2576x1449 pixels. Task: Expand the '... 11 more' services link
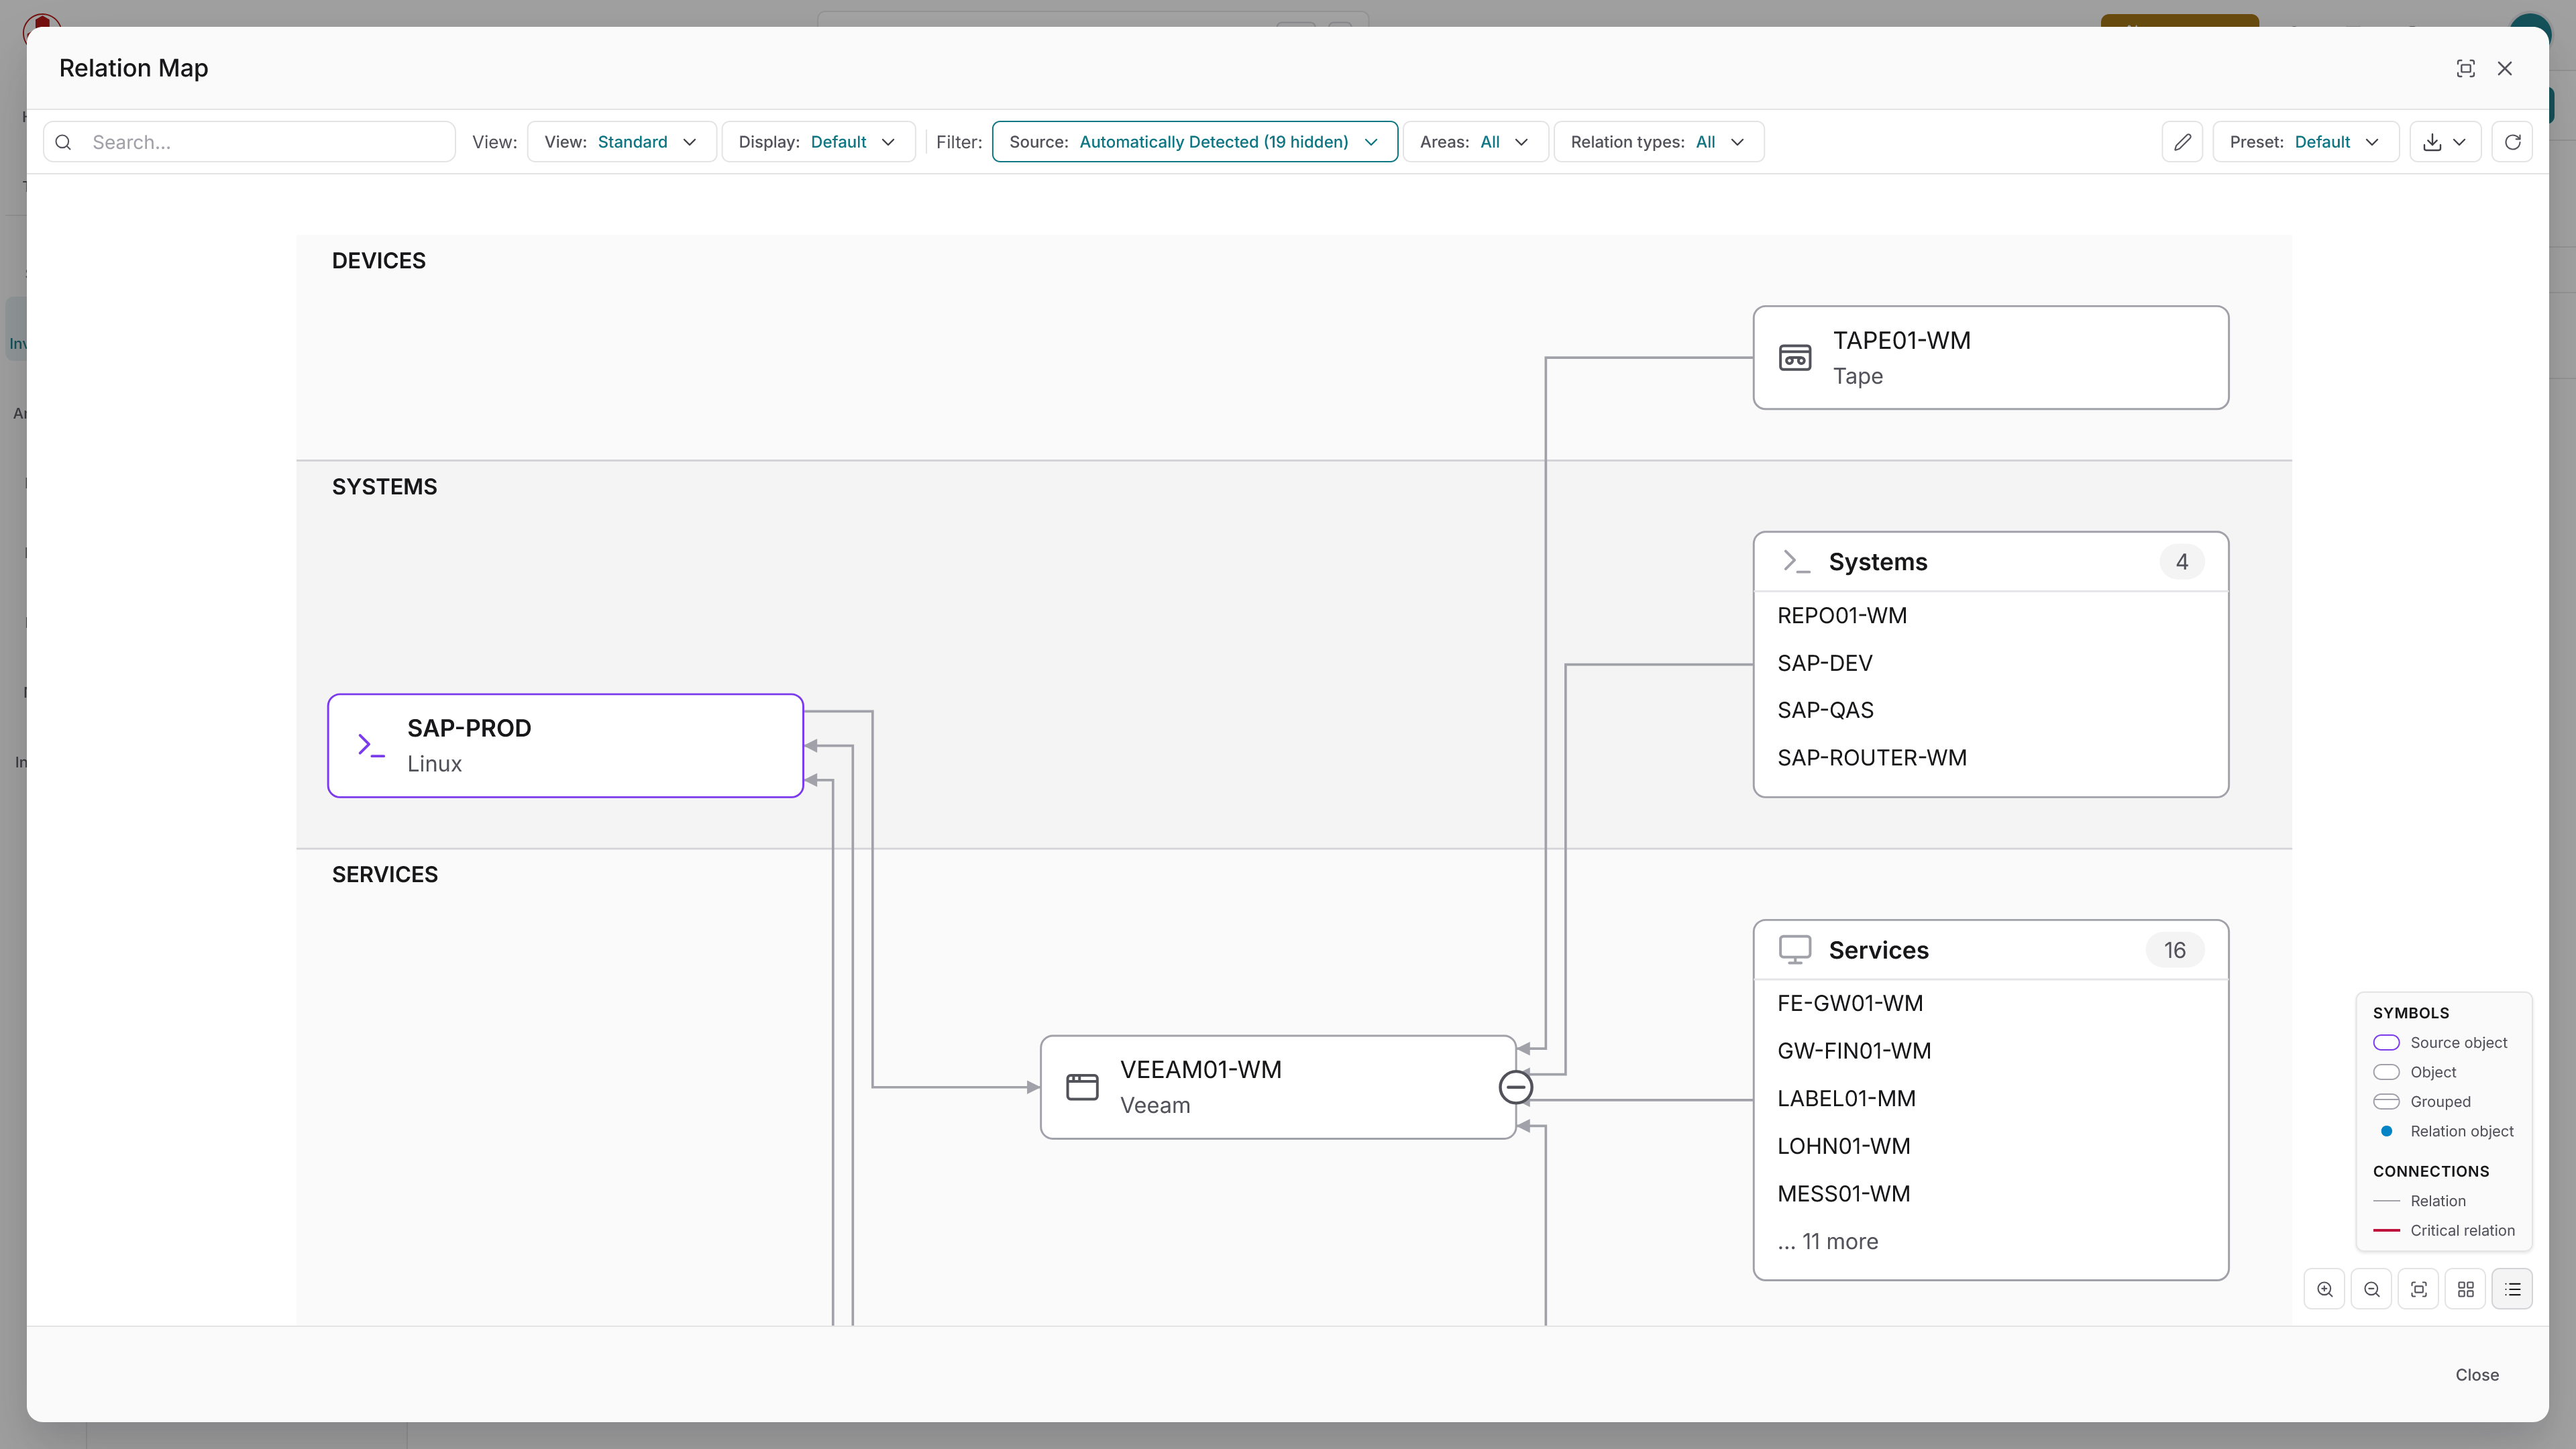(x=1827, y=1241)
